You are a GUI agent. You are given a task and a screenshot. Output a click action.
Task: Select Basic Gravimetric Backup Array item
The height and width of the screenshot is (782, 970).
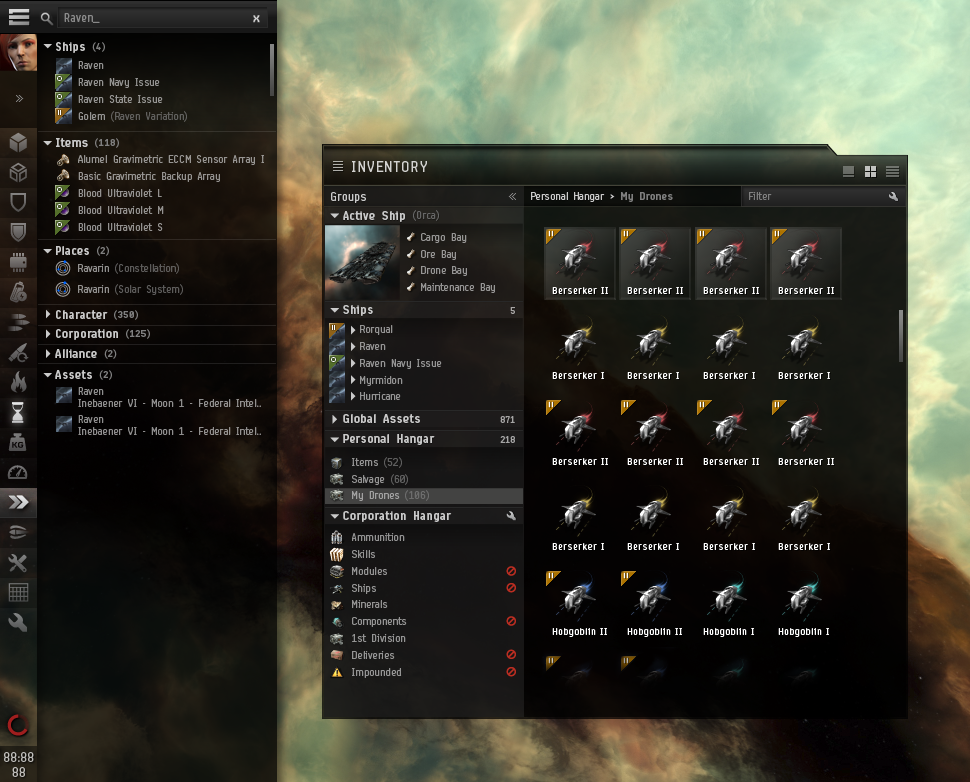[x=148, y=176]
